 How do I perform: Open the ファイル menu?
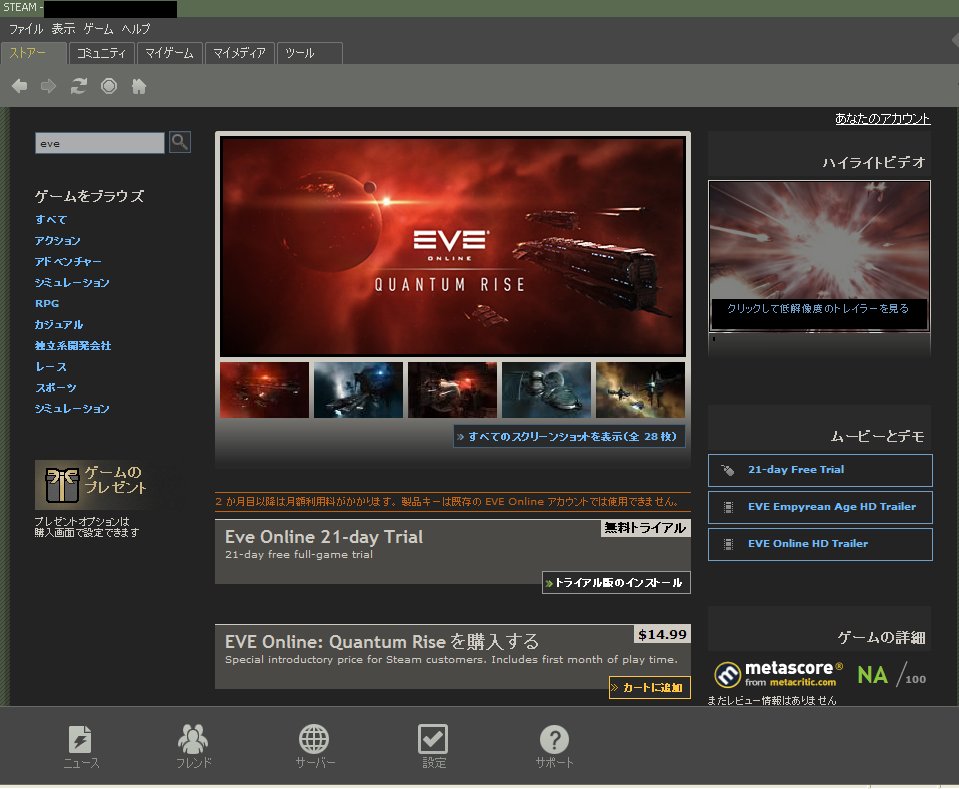pos(26,30)
